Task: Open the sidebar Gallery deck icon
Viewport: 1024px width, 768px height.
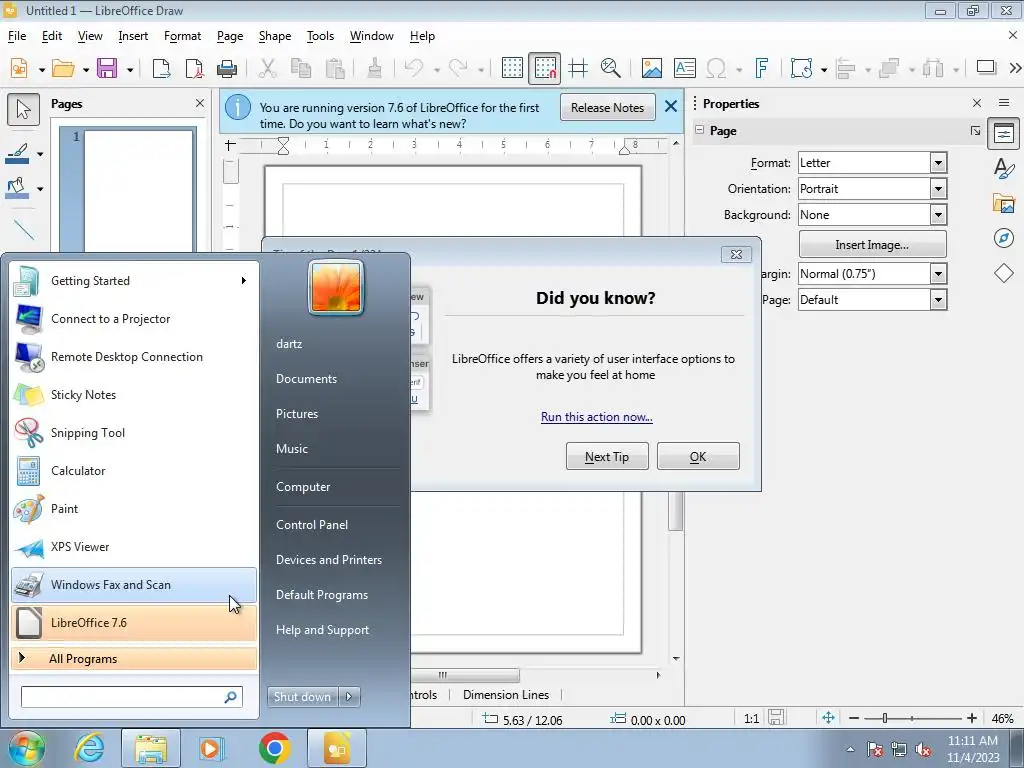Action: coord(1004,203)
